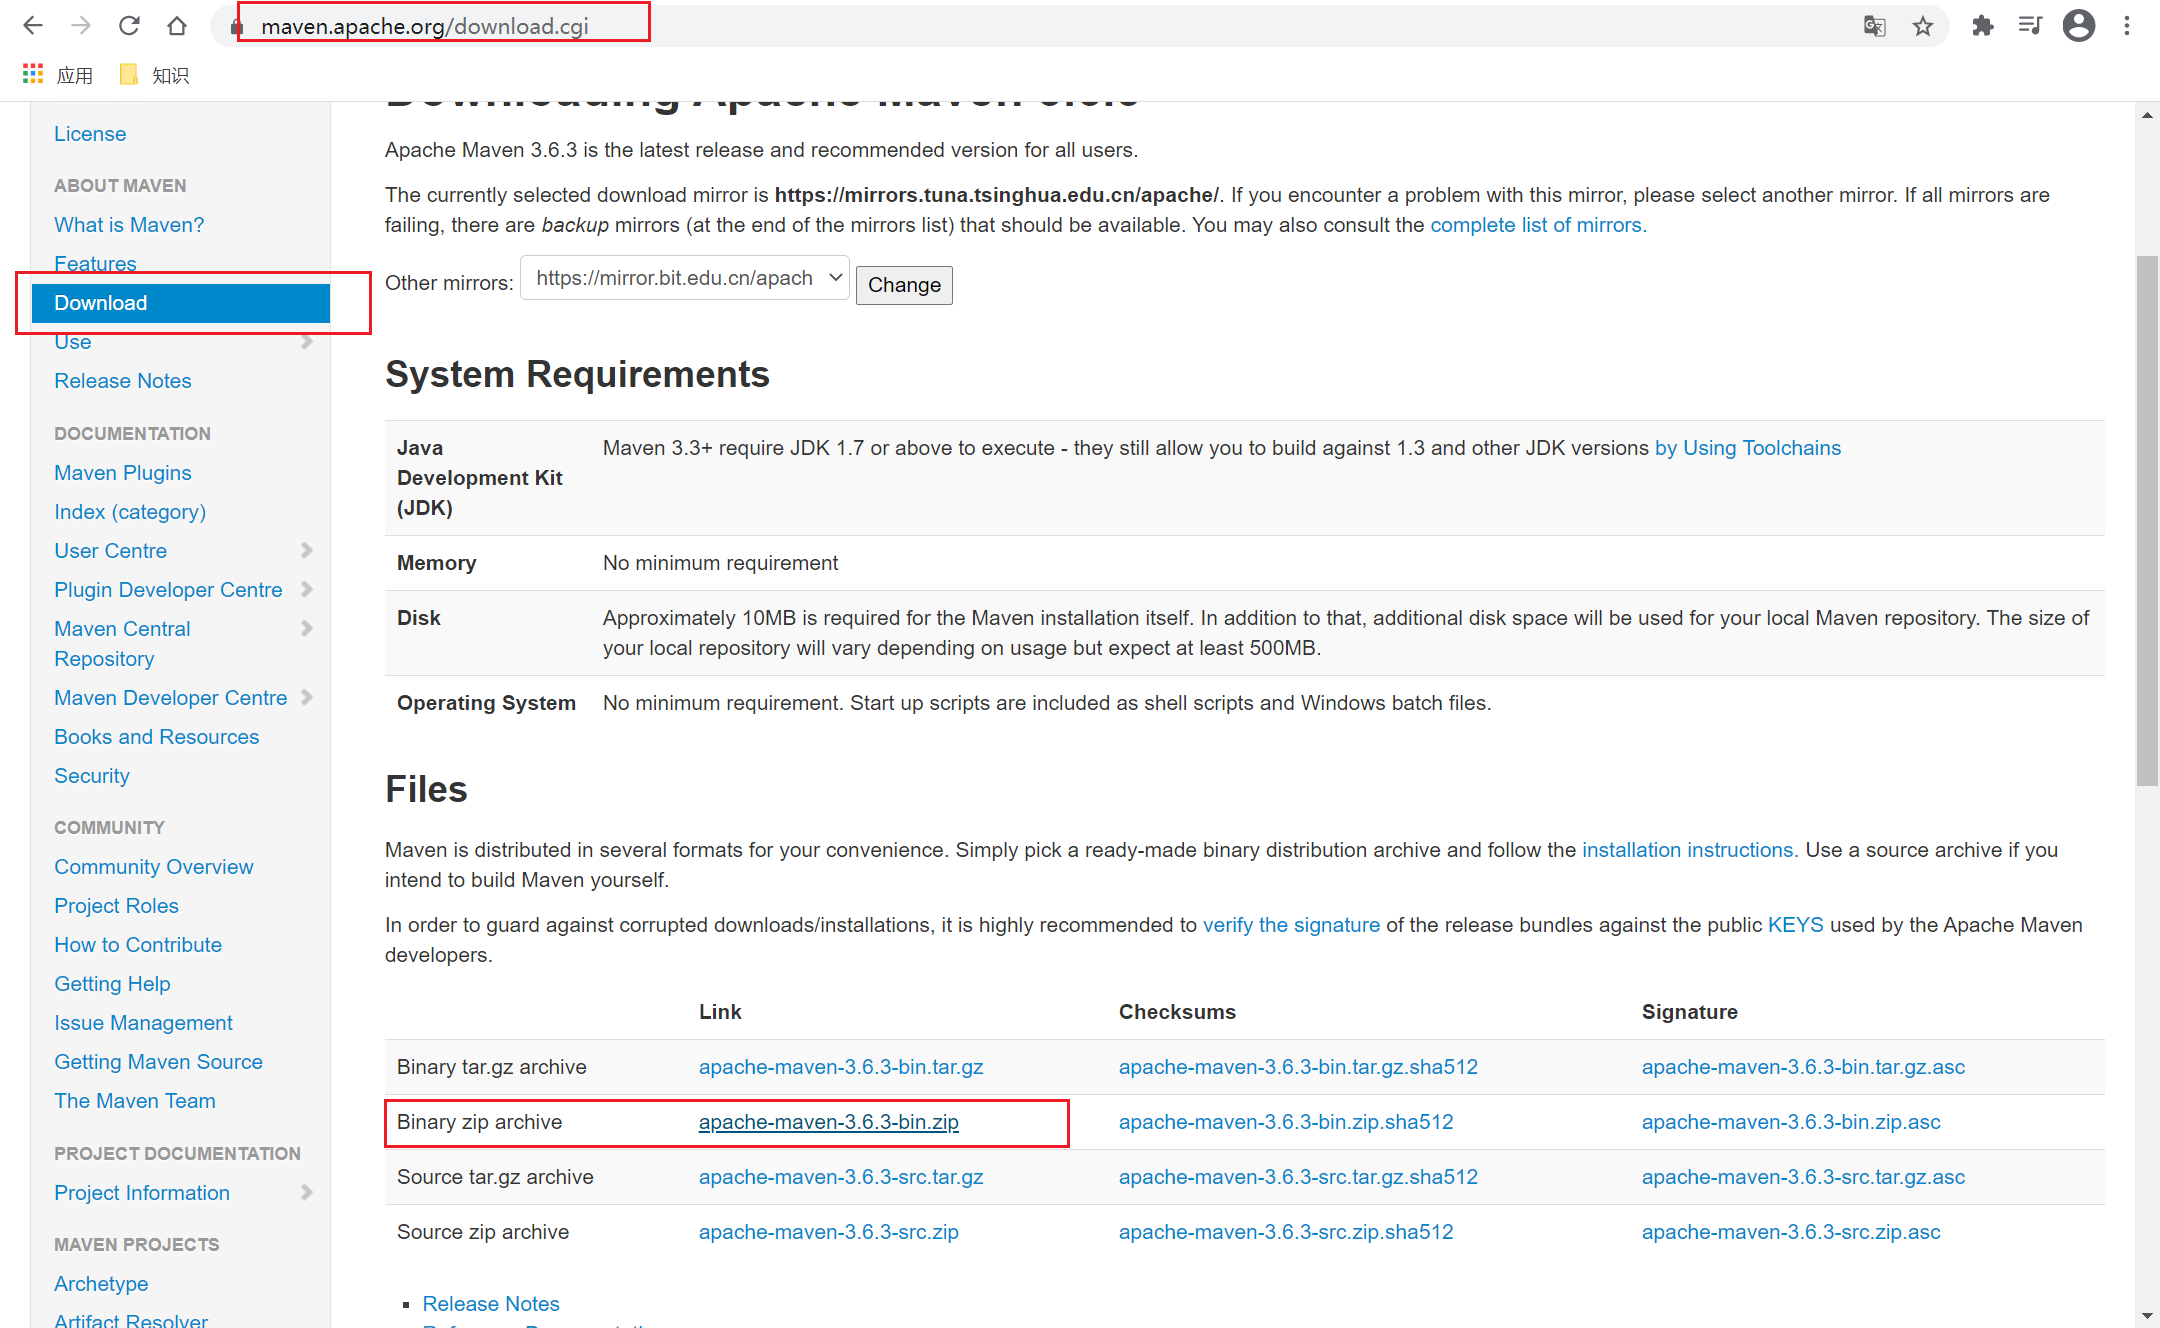Click the page vertical scrollbar thumb

tap(2146, 520)
